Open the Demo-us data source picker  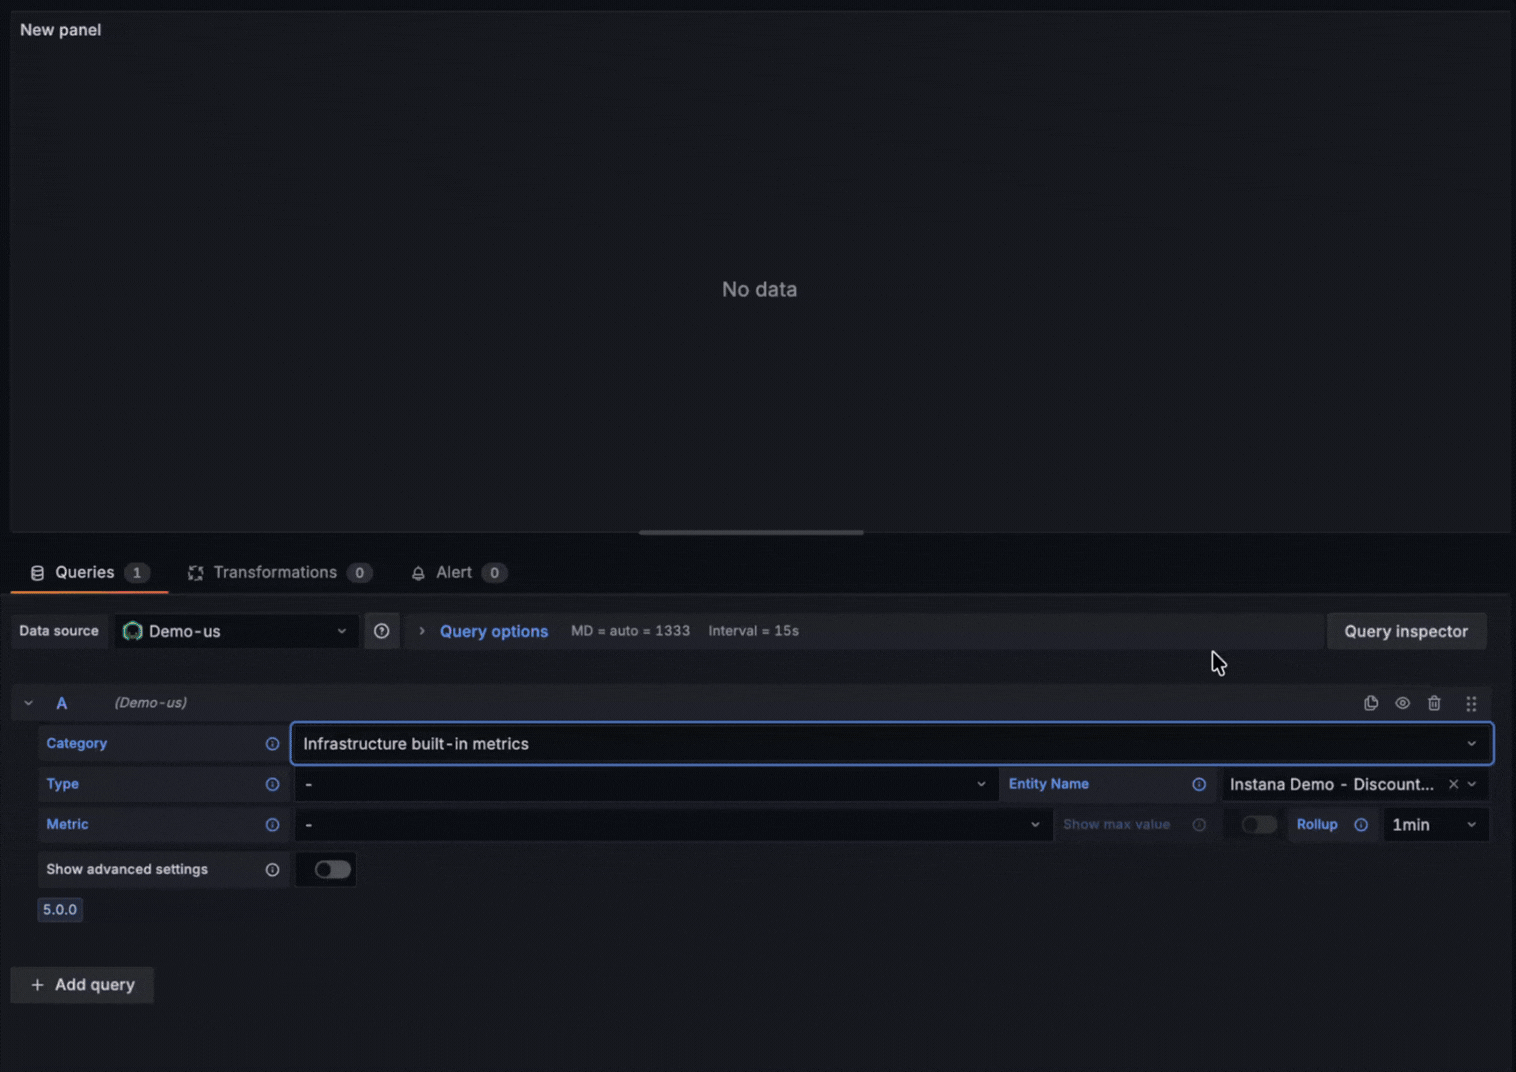tap(236, 631)
